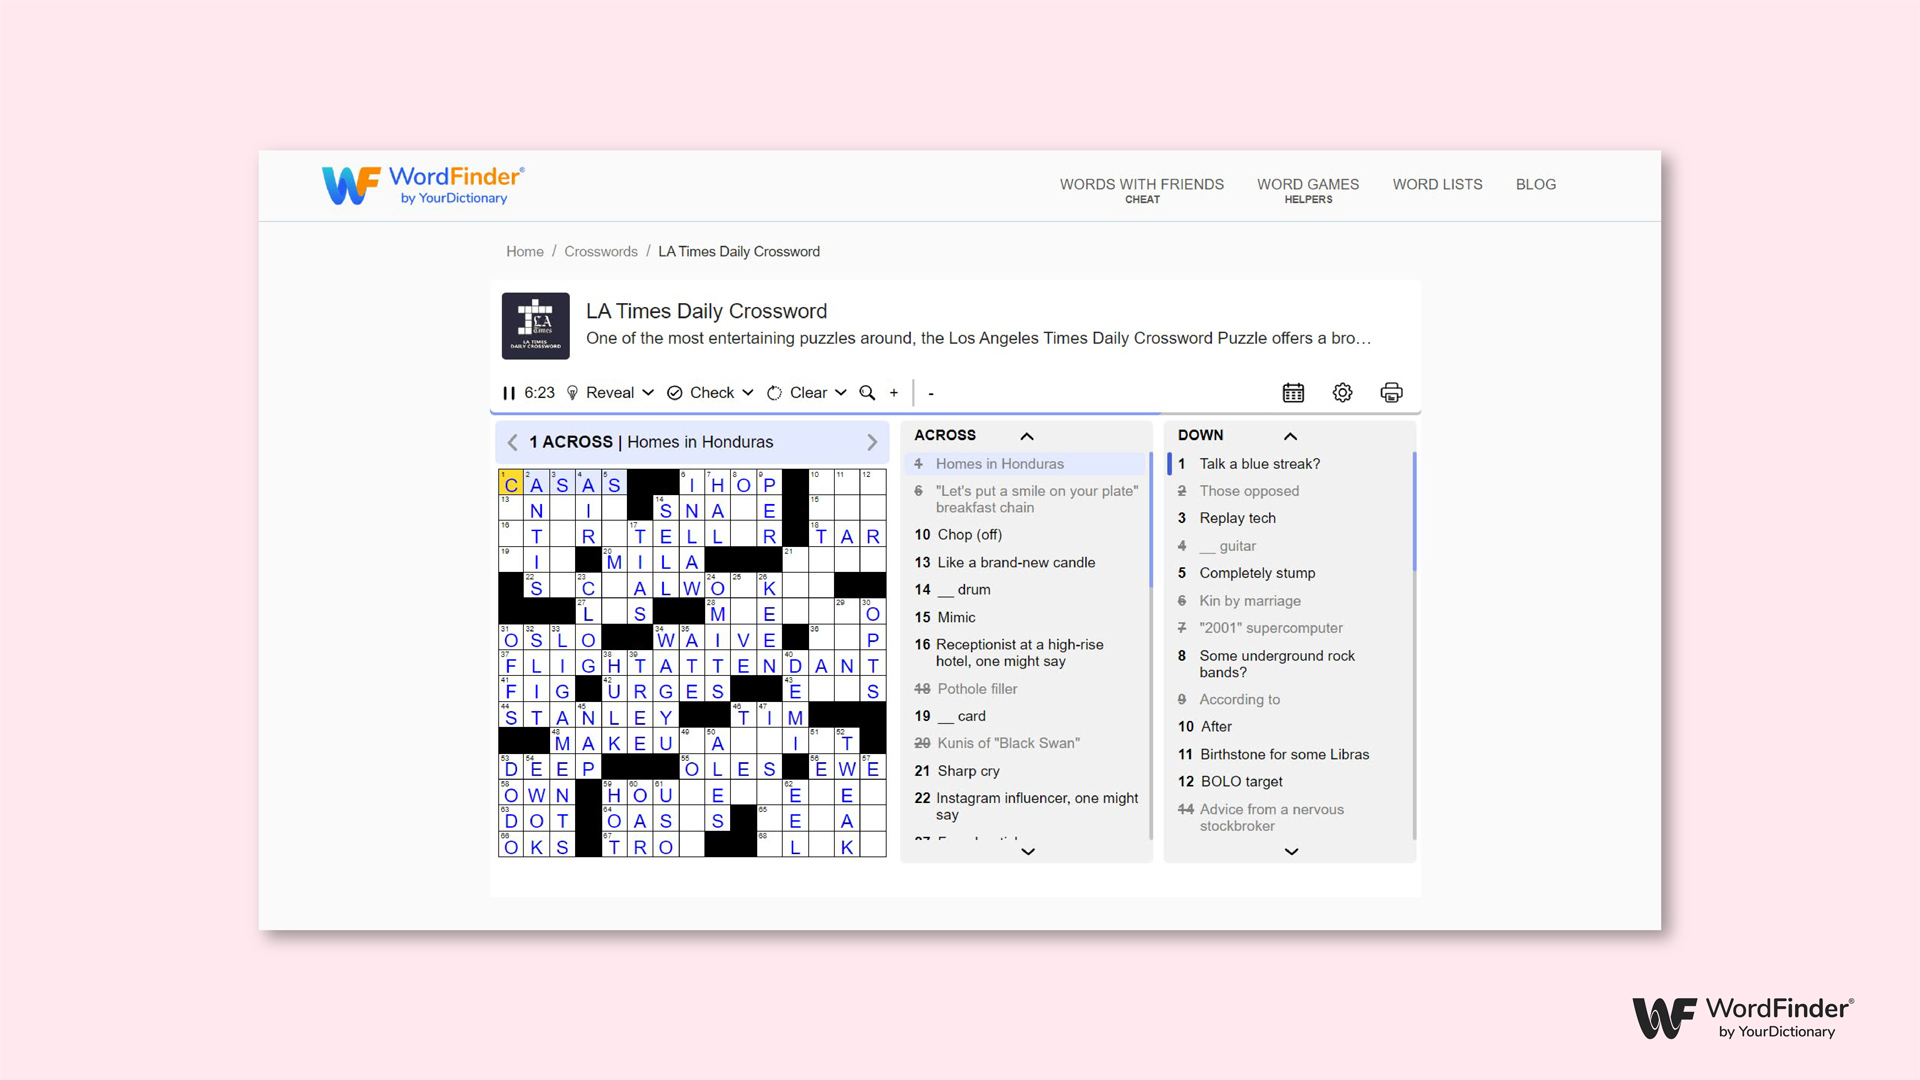Click the WORD LISTS navigation link

(1437, 185)
